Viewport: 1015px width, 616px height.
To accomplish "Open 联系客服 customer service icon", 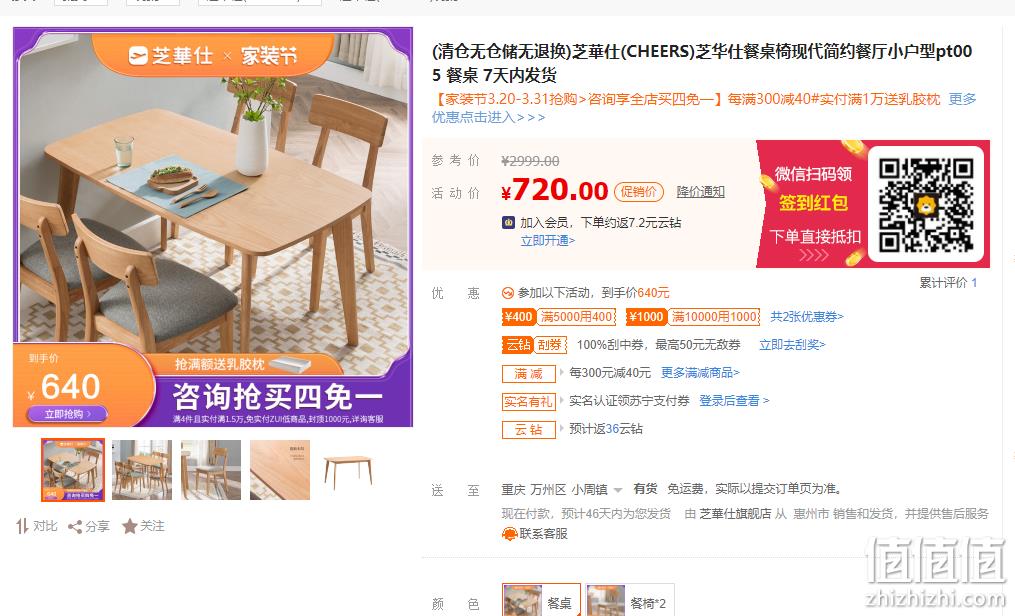I will coord(509,534).
